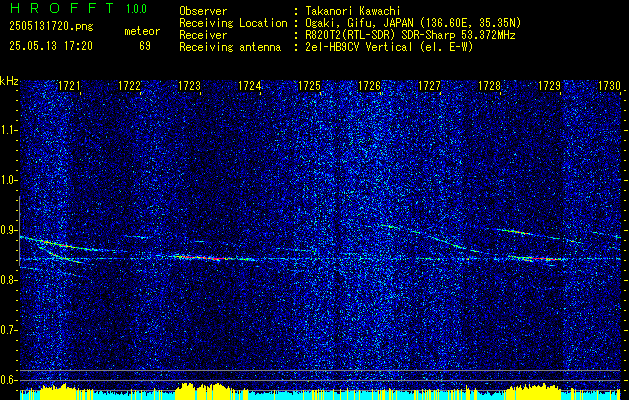Click the 'Observer' field label
This screenshot has height=400, width=629.
point(203,11)
